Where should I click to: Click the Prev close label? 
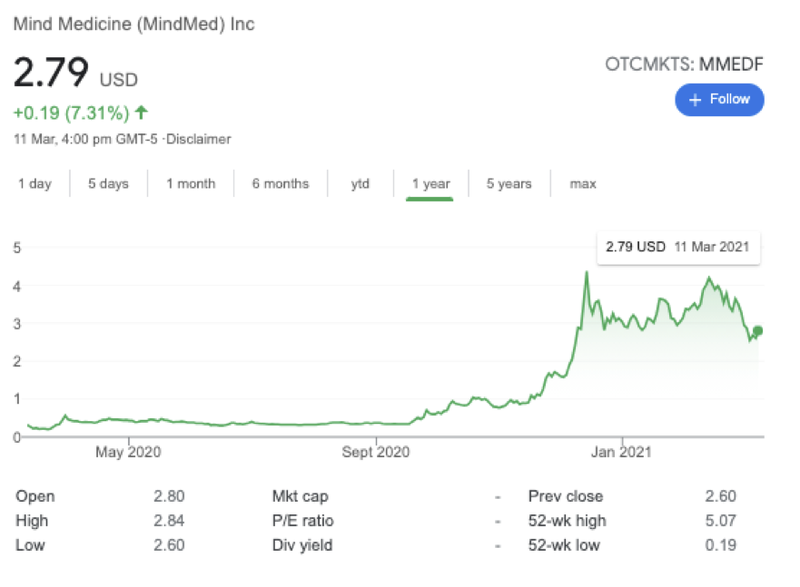[565, 496]
